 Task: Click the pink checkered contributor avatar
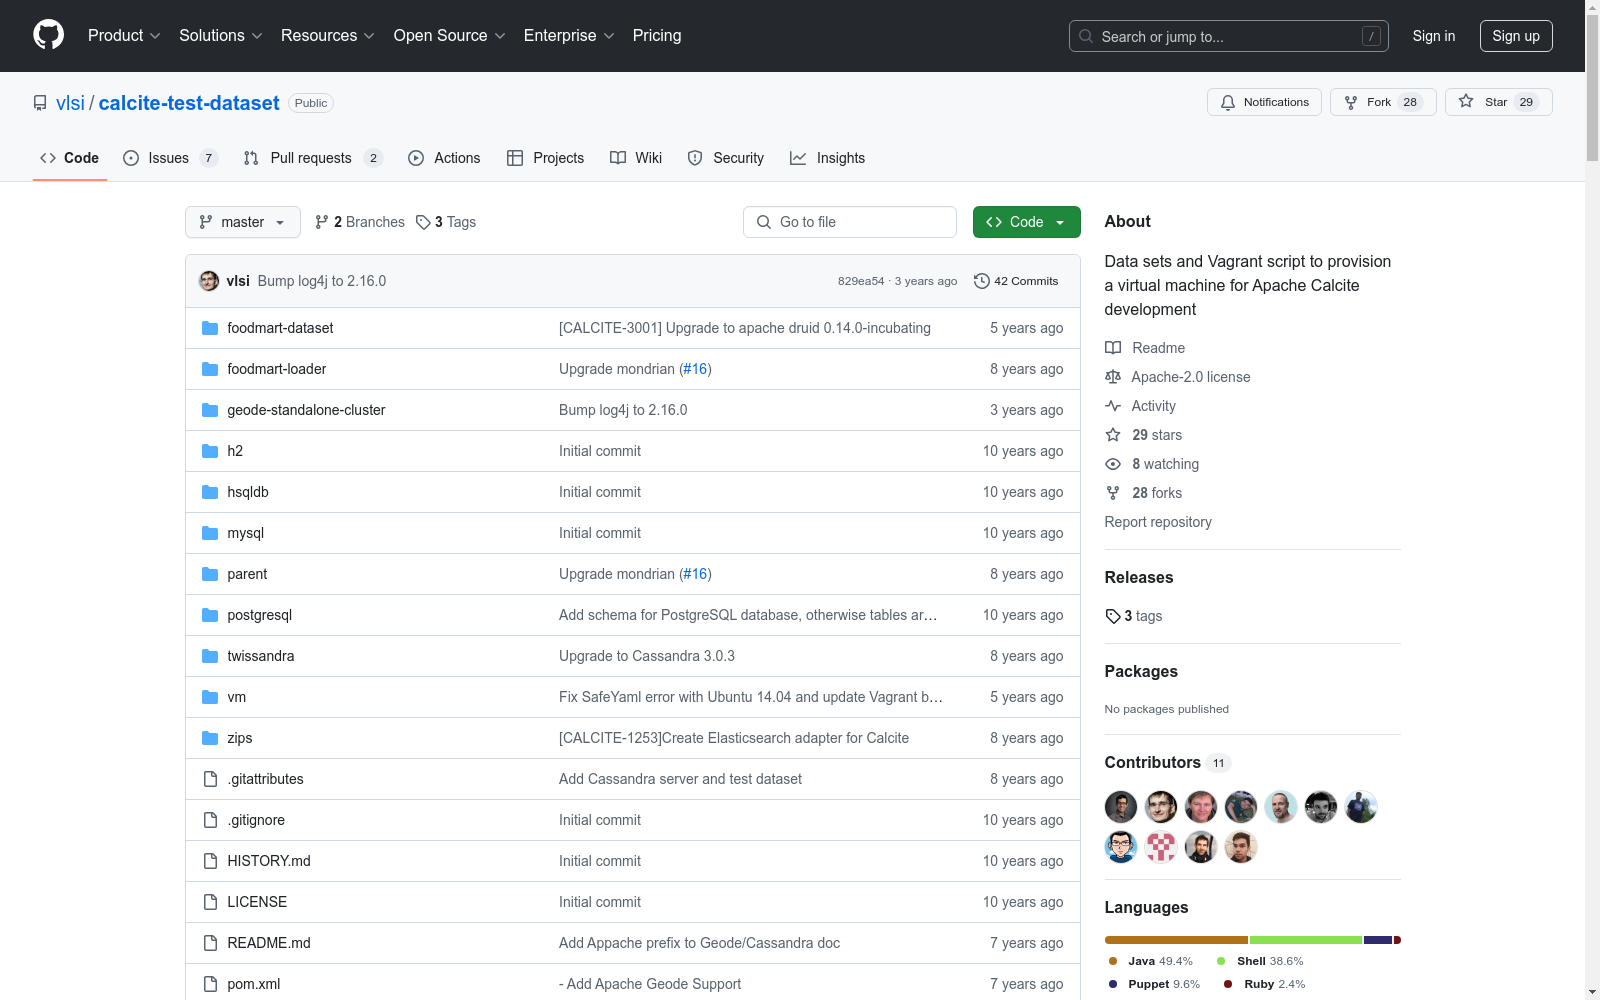pos(1161,847)
